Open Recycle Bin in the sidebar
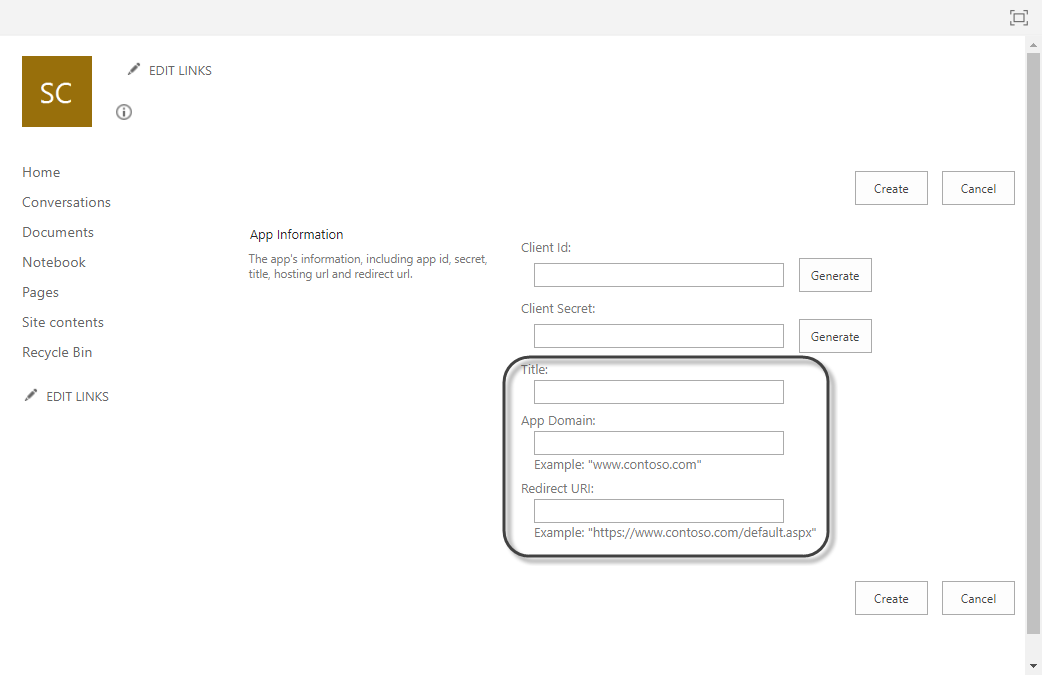Screen dimensions: 1042x675 pyautogui.click(x=57, y=352)
